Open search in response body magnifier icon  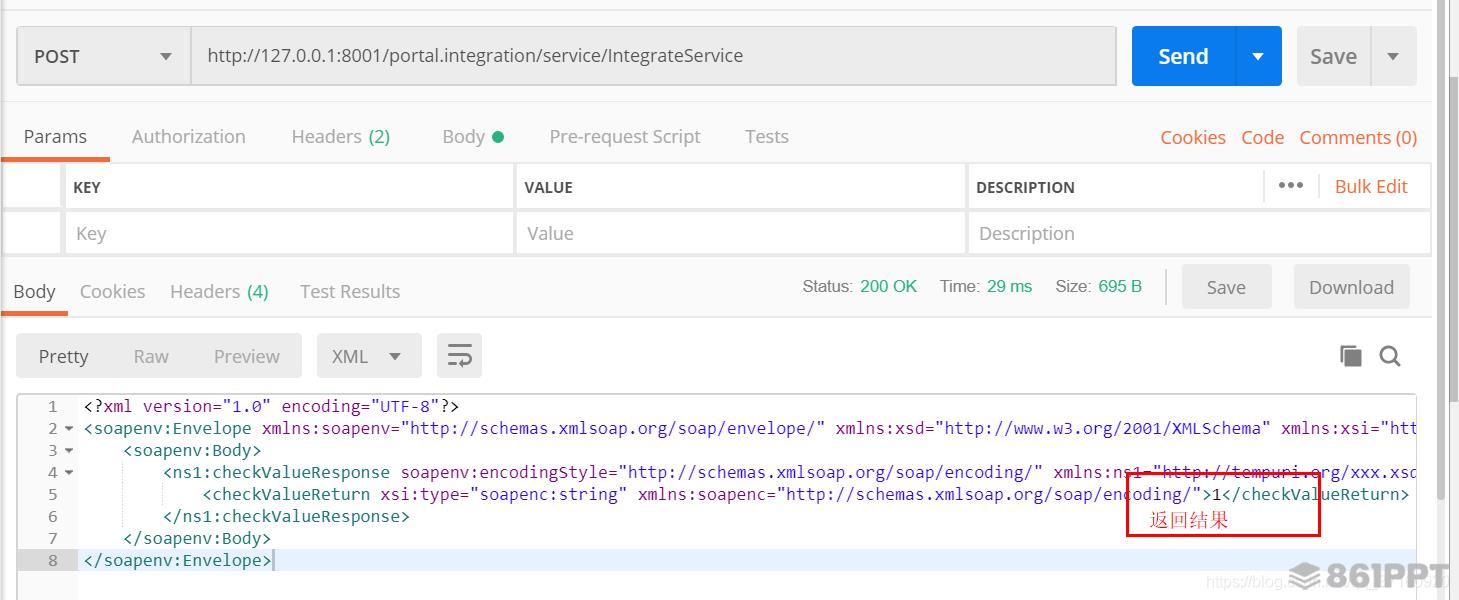(1390, 356)
